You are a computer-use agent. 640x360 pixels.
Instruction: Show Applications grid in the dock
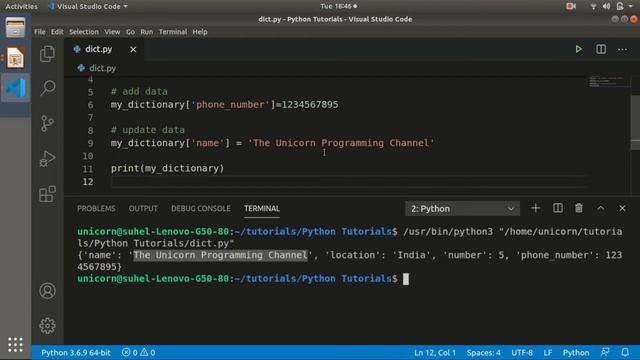coord(15,345)
